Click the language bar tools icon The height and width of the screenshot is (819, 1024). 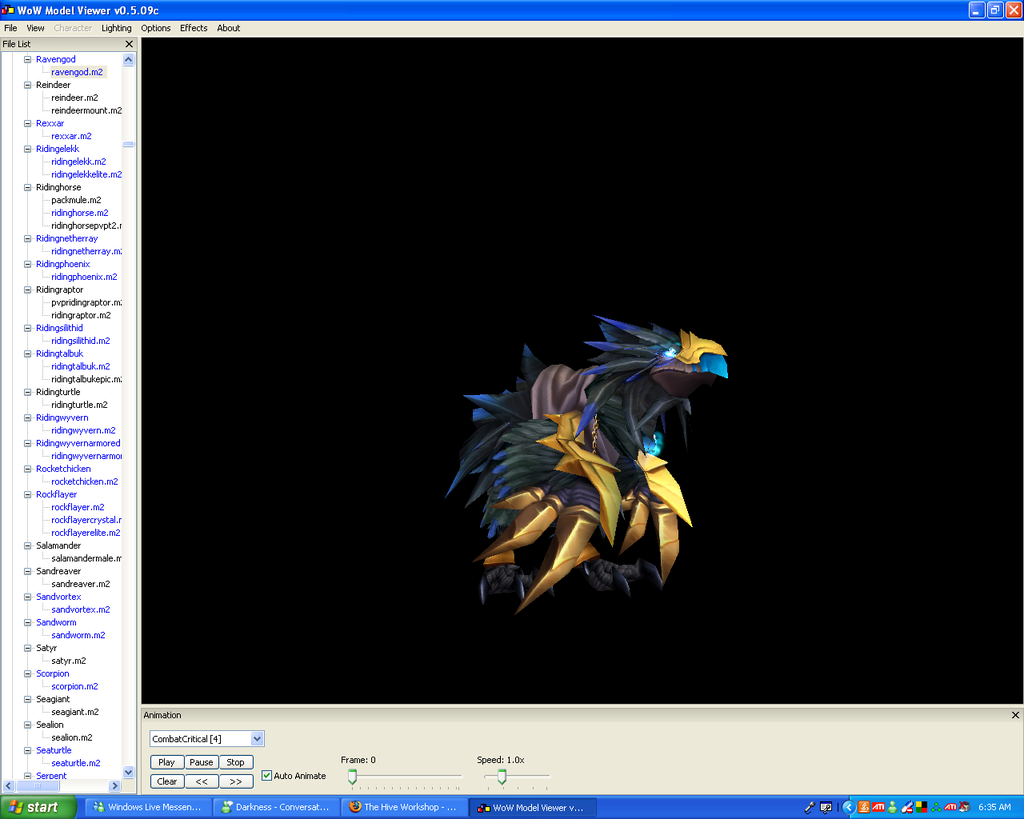pos(826,807)
